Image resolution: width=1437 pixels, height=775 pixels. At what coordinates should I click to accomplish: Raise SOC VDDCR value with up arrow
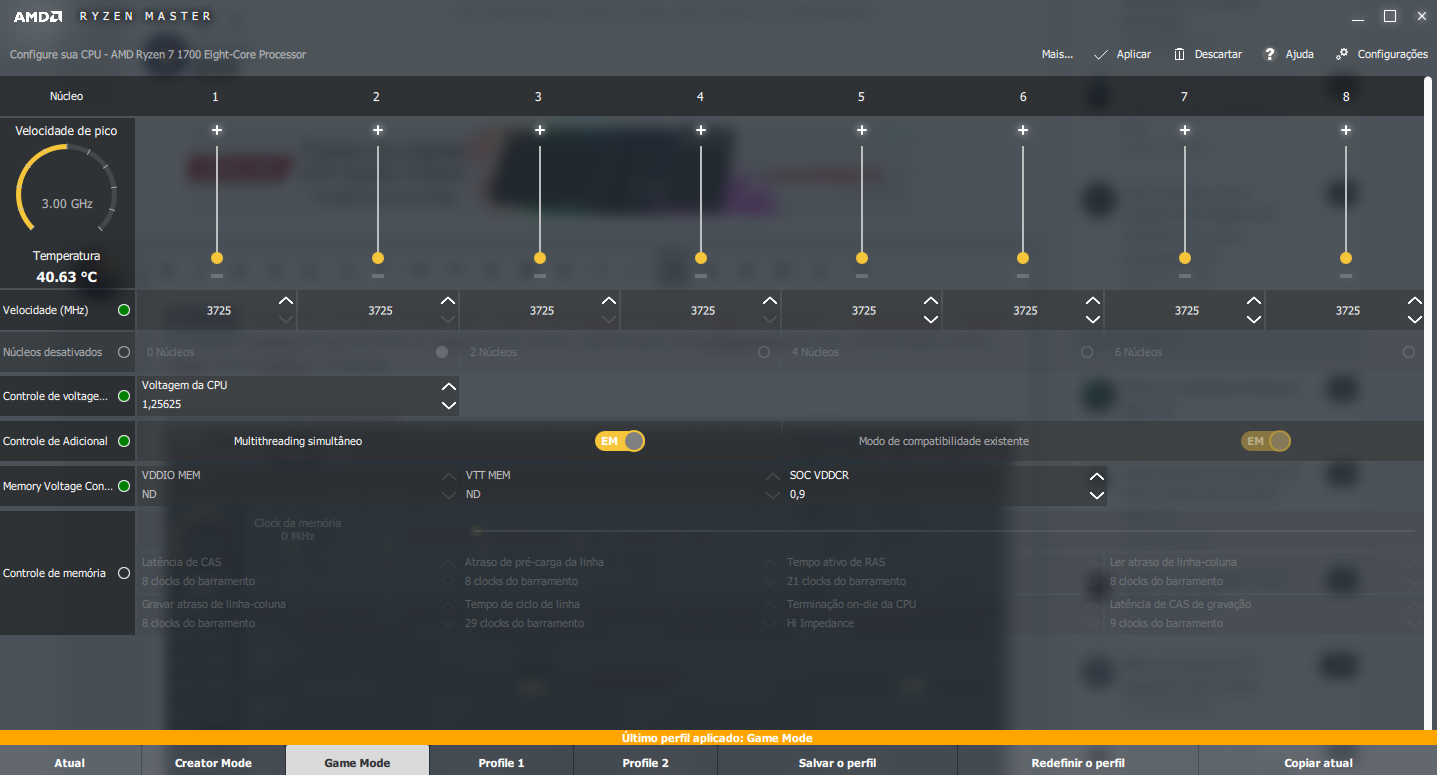[1097, 477]
